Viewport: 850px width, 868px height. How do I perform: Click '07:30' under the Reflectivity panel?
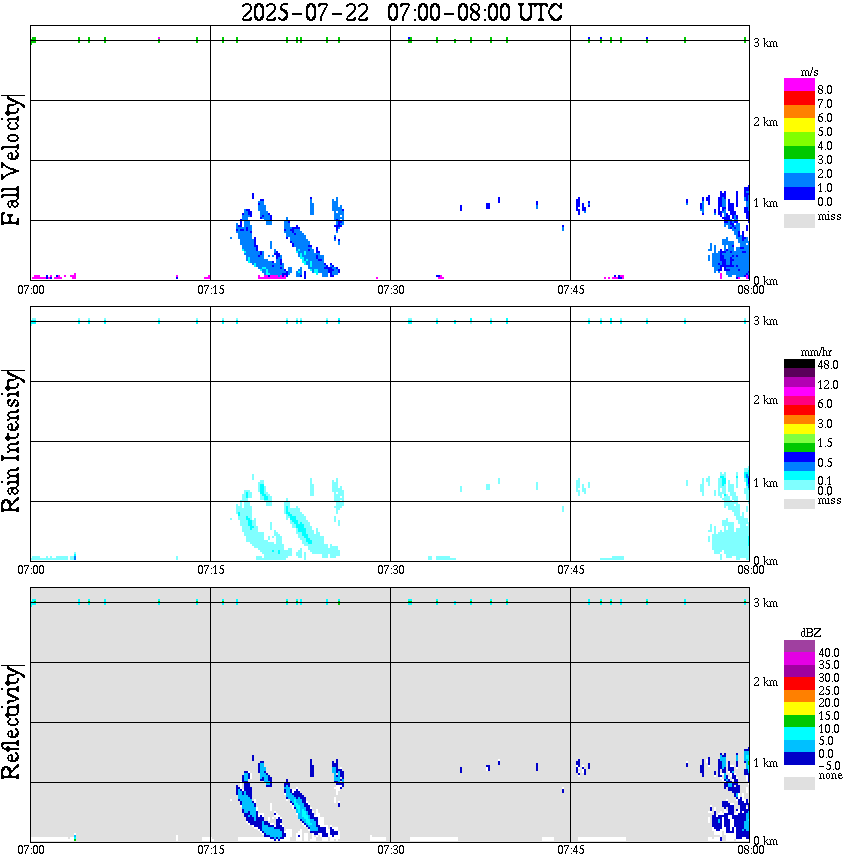click(391, 850)
